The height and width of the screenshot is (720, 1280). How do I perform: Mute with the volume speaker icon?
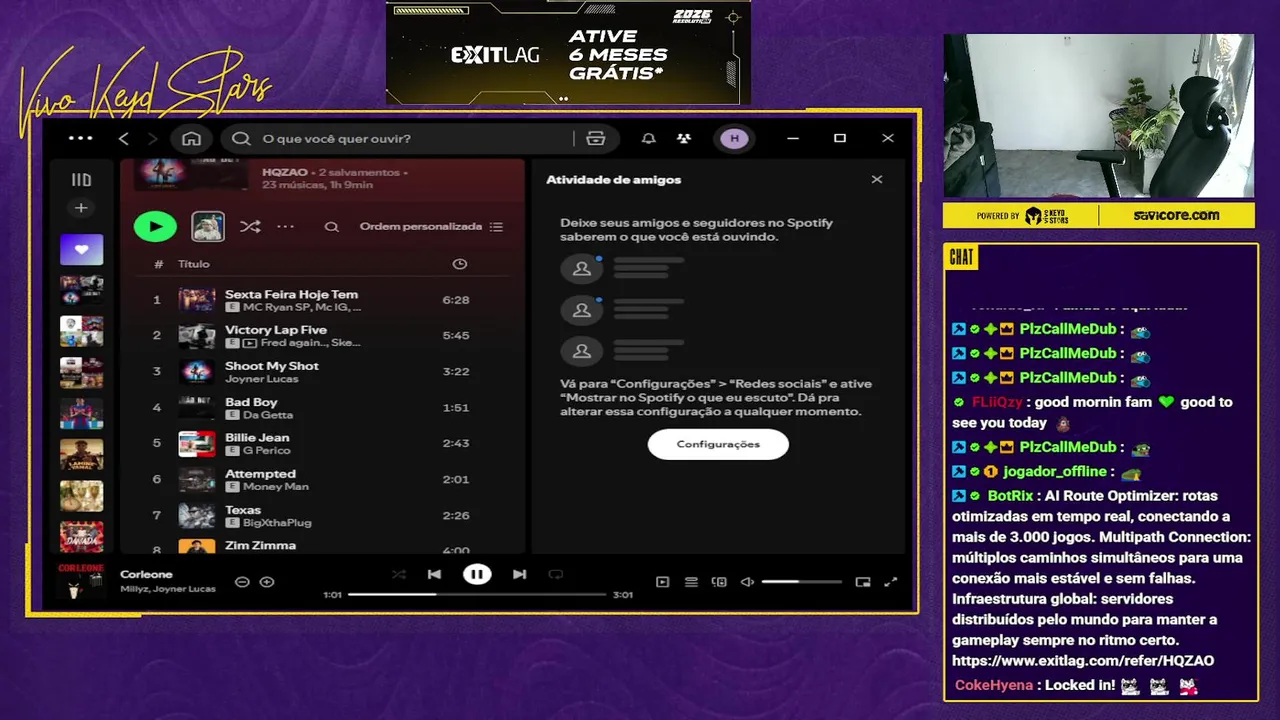pos(747,582)
